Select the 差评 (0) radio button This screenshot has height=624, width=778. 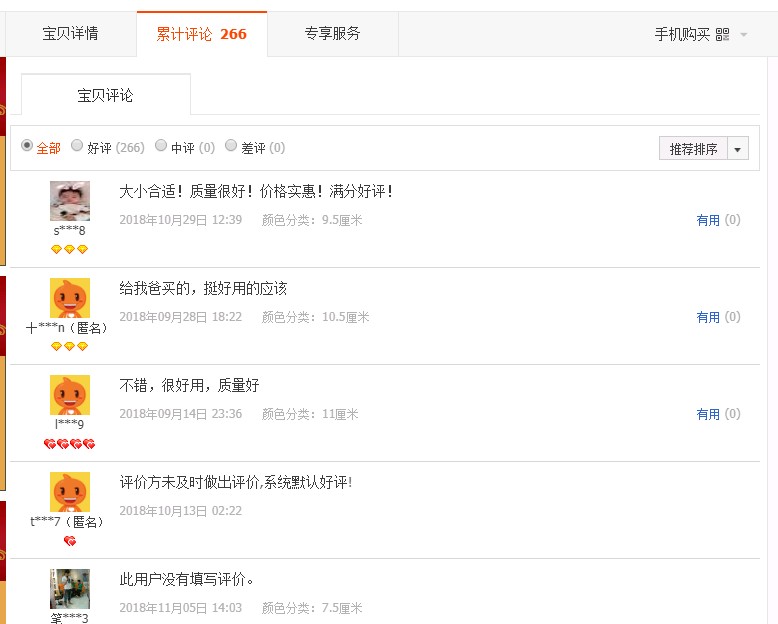pos(231,145)
